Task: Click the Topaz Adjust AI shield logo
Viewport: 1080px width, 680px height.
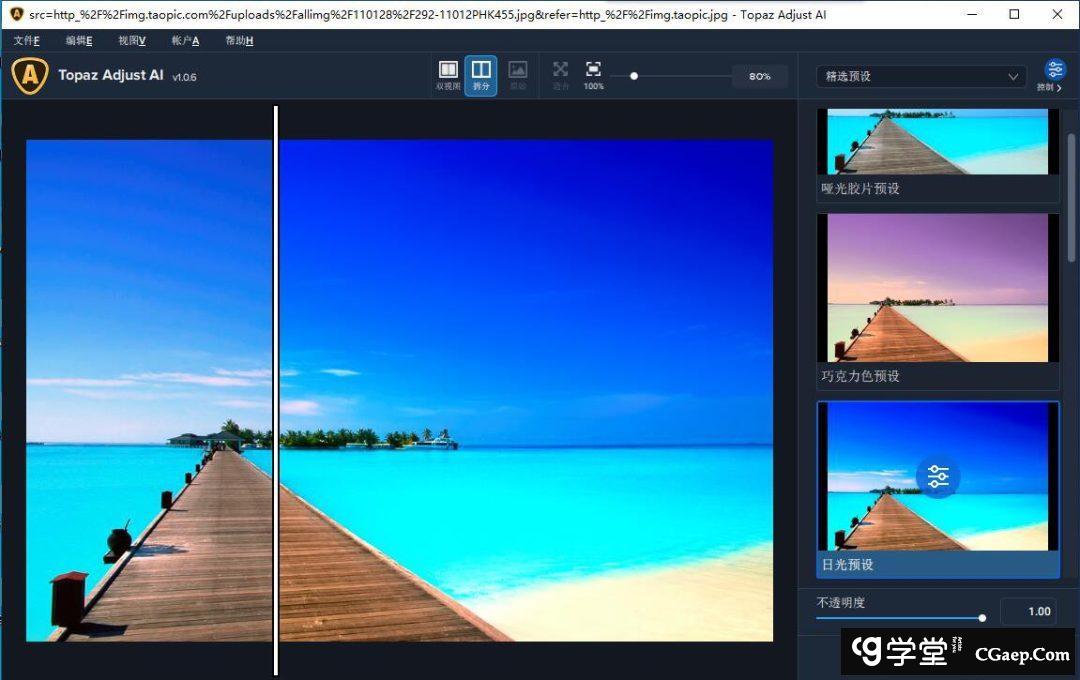Action: 30,76
